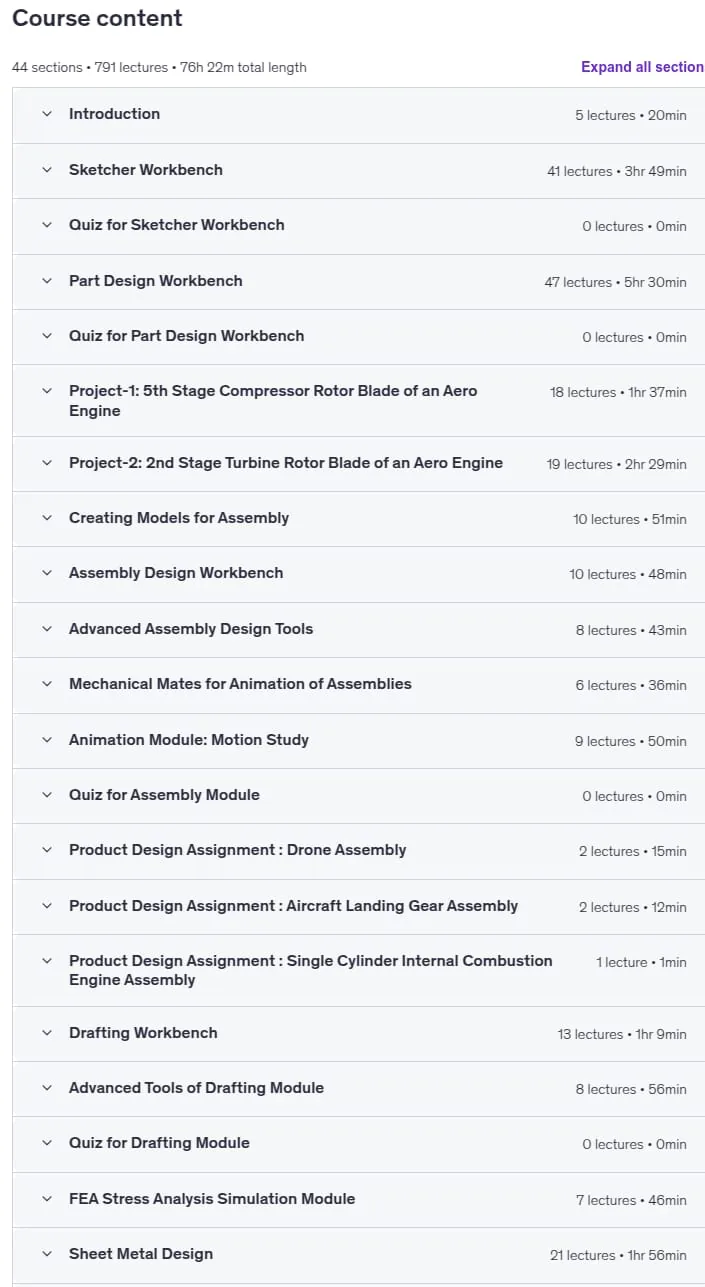Image resolution: width=705 pixels, height=1287 pixels.
Task: Open Product Design Assignment: Drone Assembly
Action: [x=238, y=850]
